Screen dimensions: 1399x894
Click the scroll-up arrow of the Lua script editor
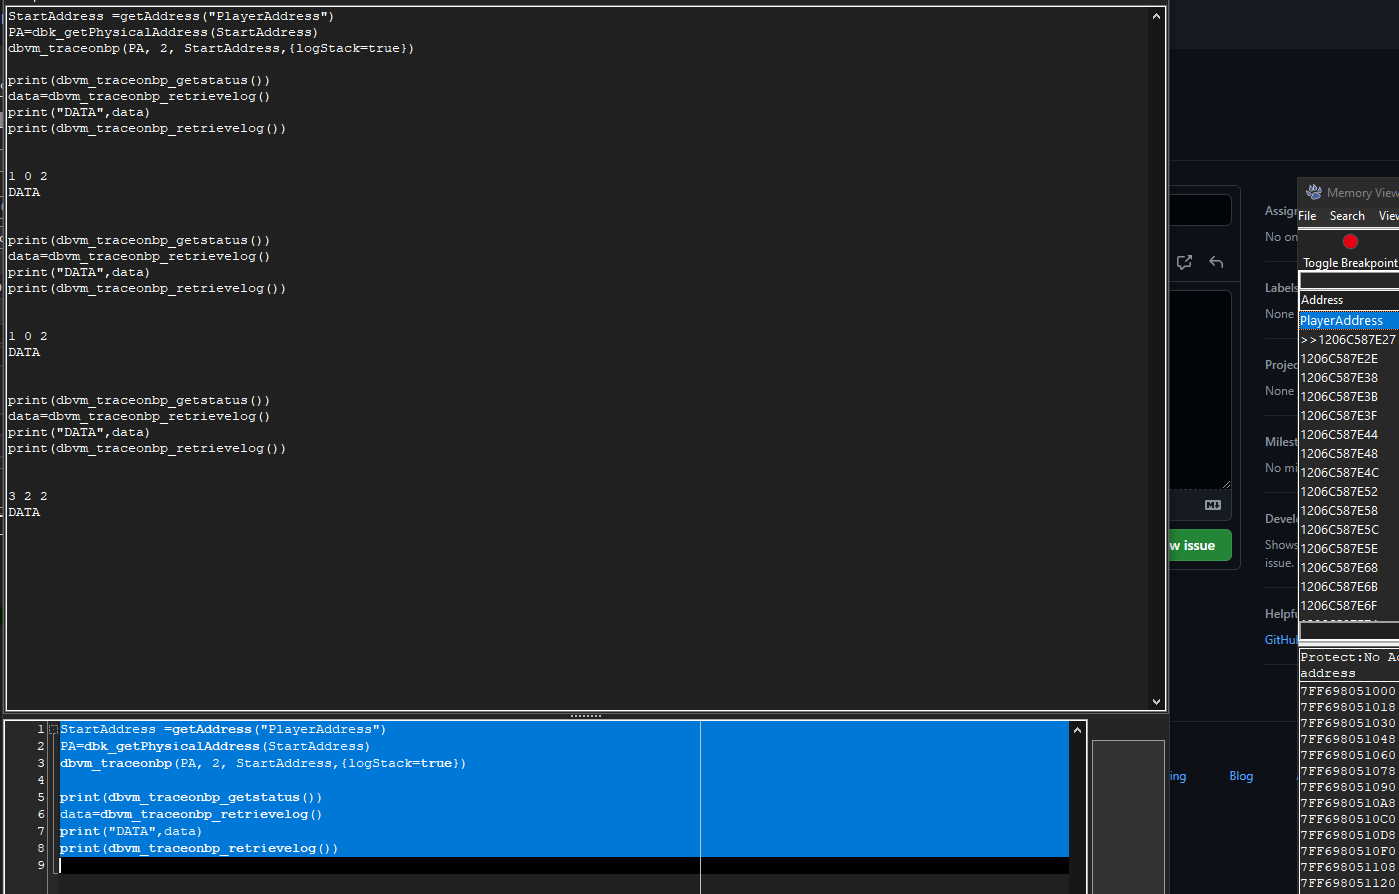tap(1078, 729)
